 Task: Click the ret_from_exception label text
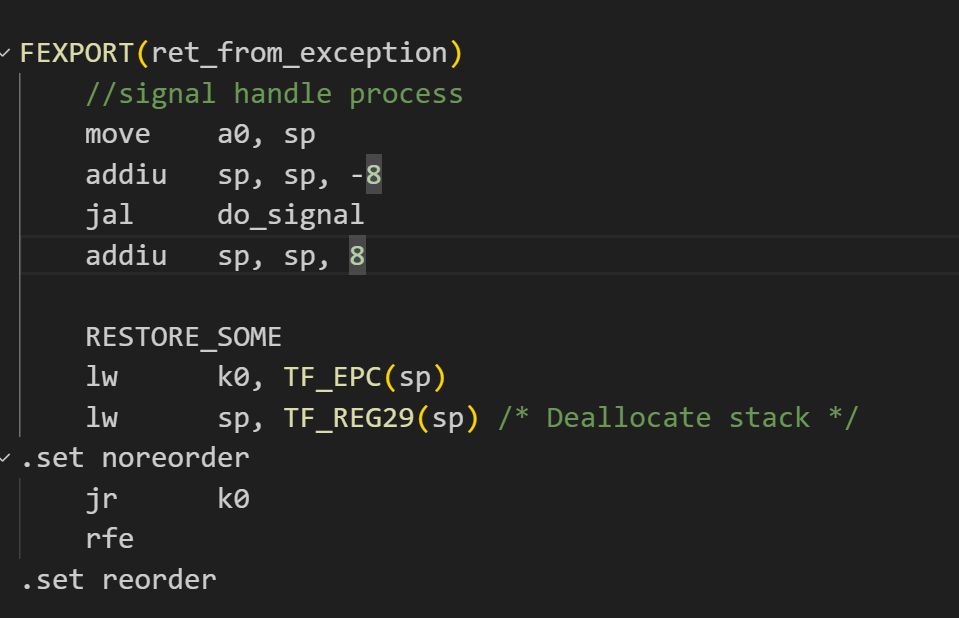coord(300,53)
